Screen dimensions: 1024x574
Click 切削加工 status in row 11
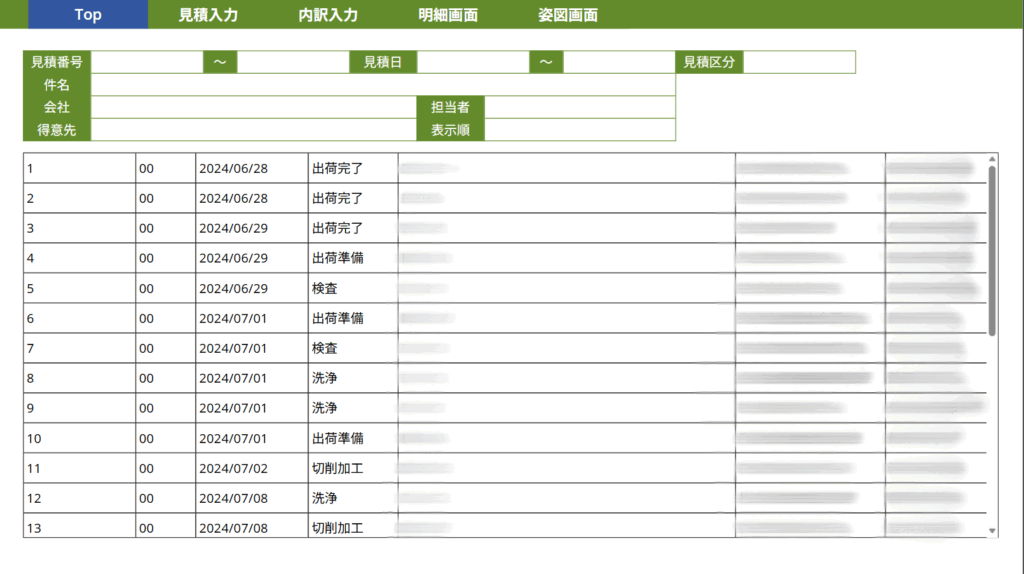click(x=337, y=468)
